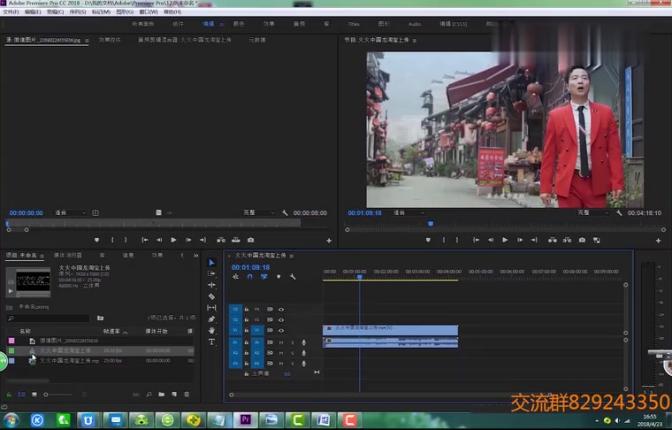
Task: Toggle lock on the top video track
Action: click(x=246, y=309)
